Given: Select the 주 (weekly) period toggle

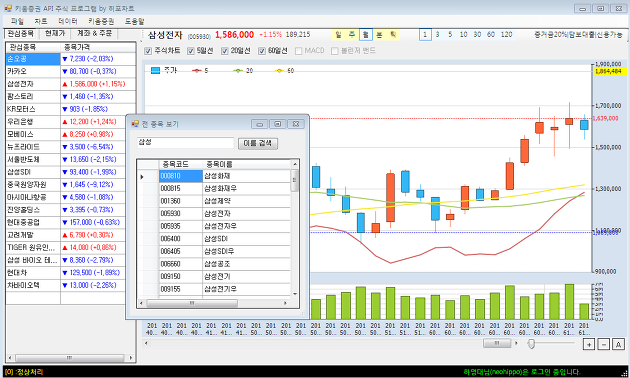Looking at the screenshot, I should (x=352, y=35).
